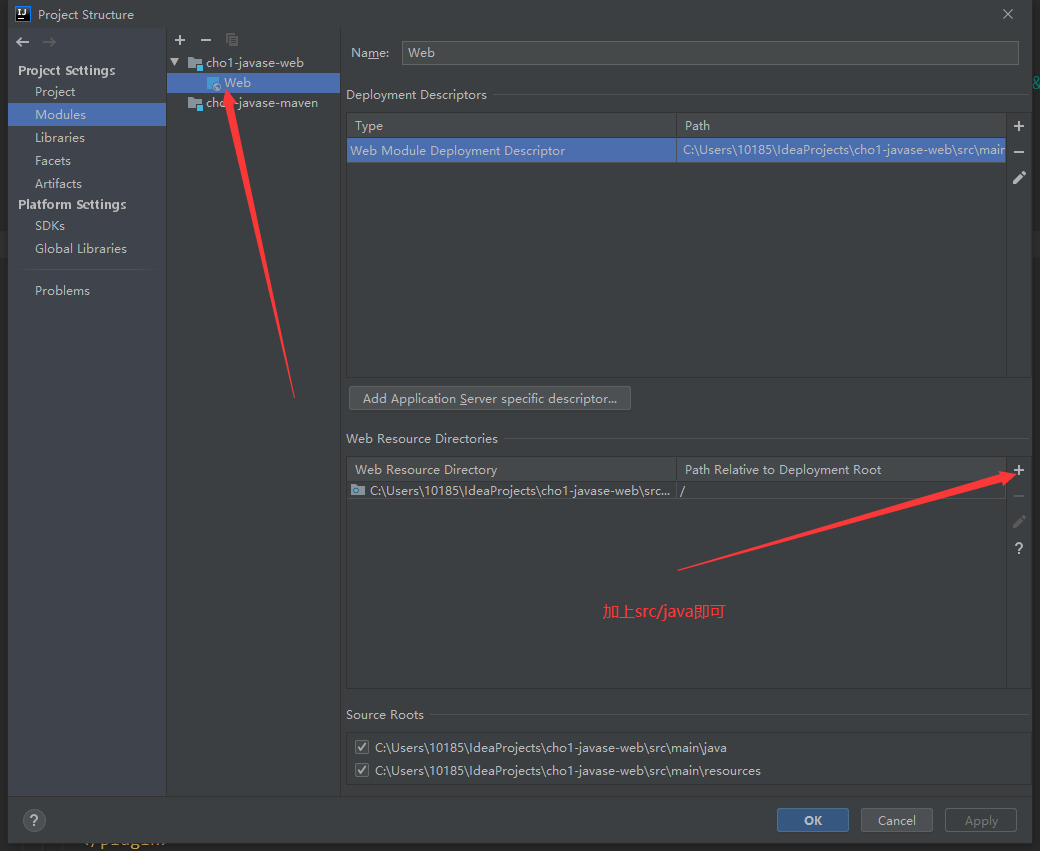Collapse the cho1-javase-web module tree
The height and width of the screenshot is (851, 1040).
pyautogui.click(x=176, y=63)
